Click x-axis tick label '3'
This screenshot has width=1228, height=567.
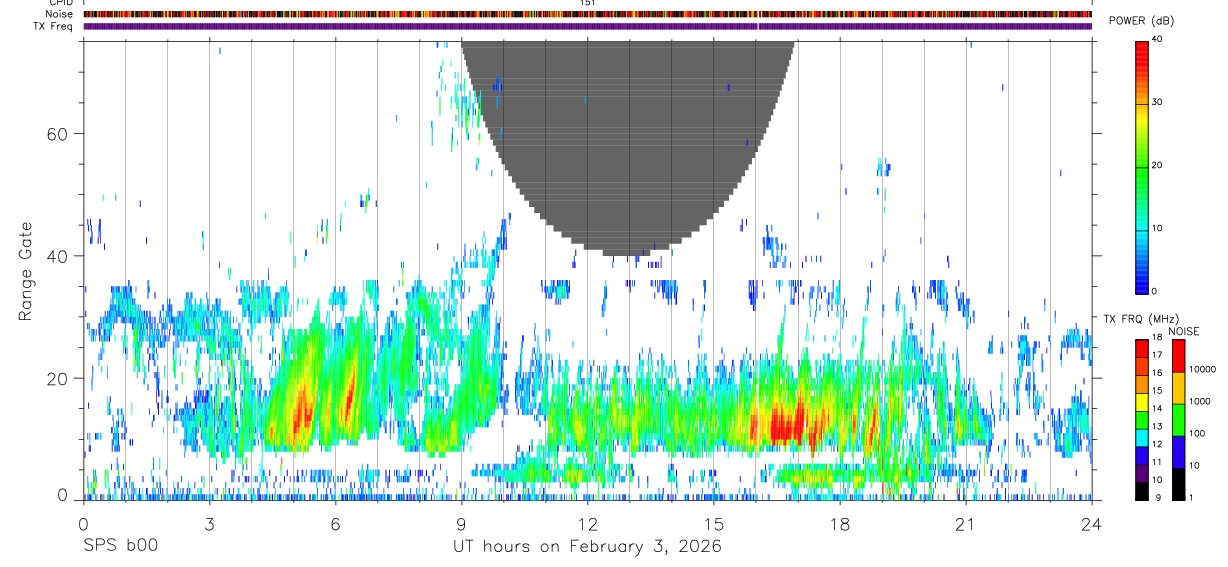pyautogui.click(x=209, y=526)
